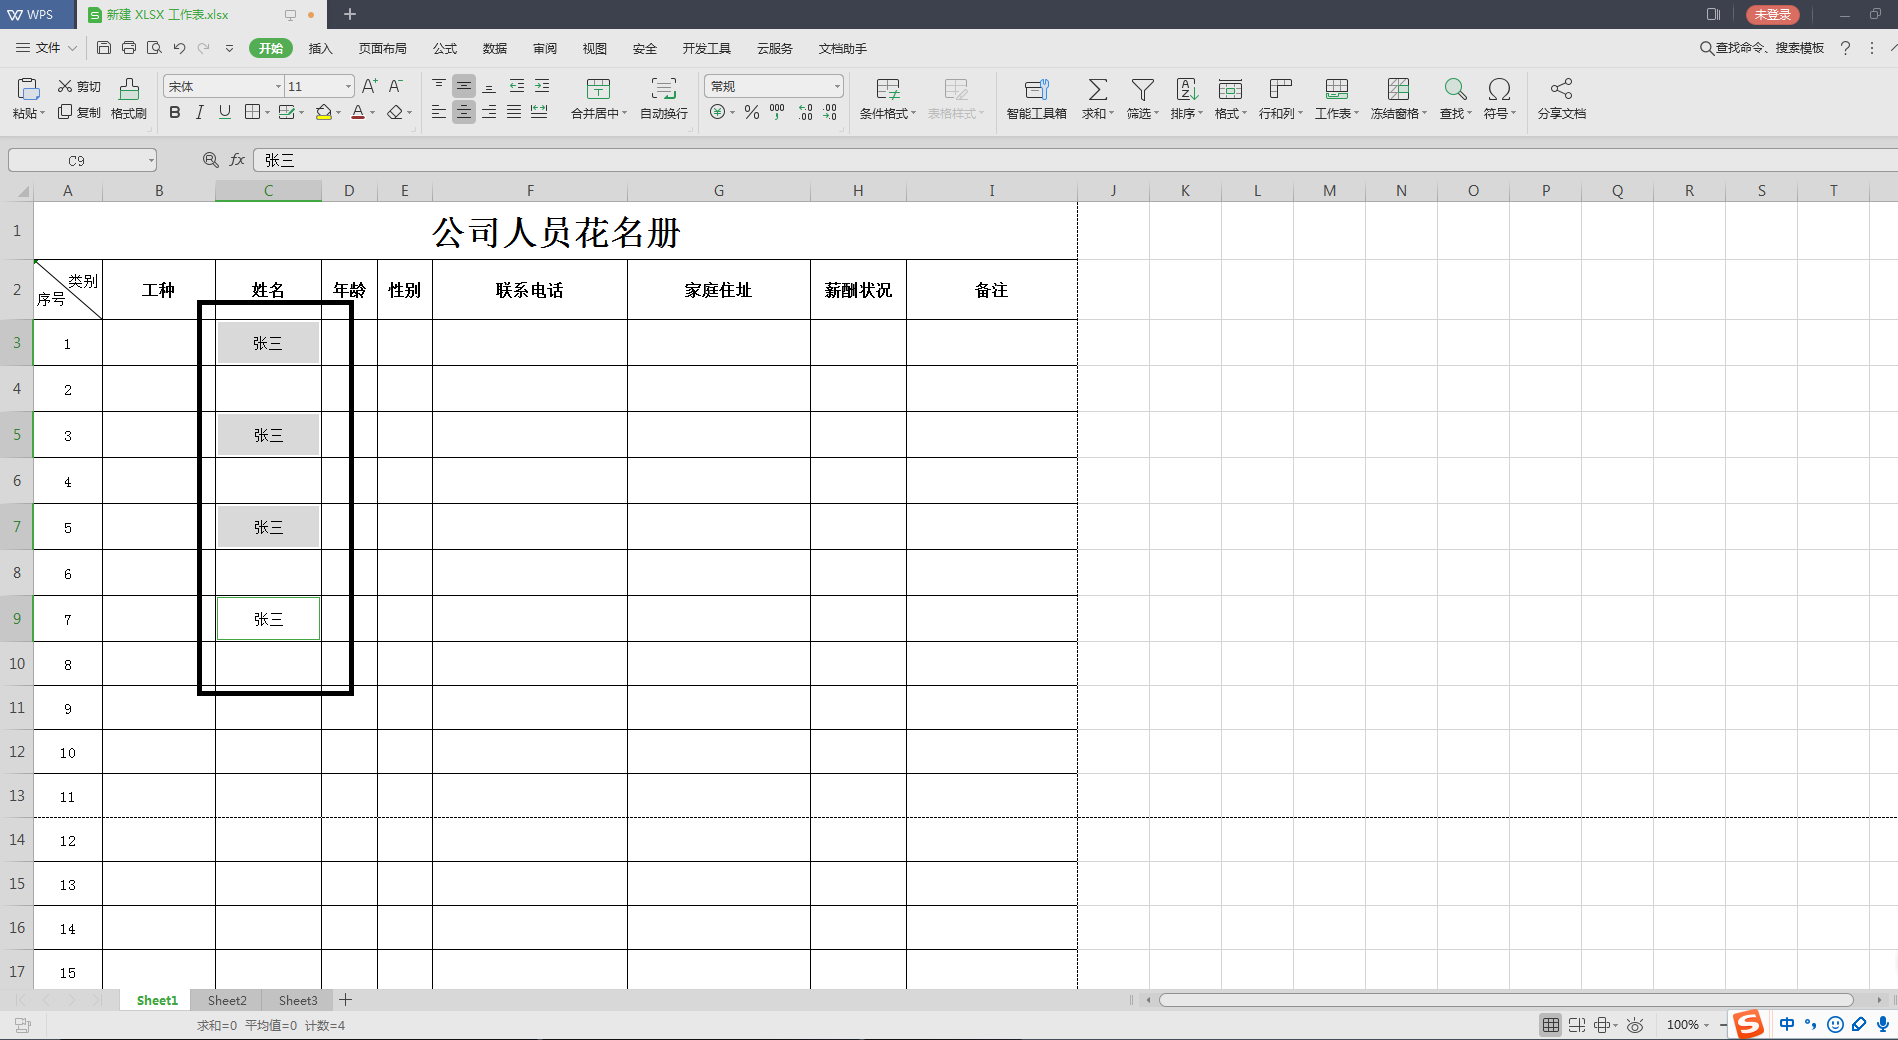The height and width of the screenshot is (1040, 1898).
Task: Toggle top vertical alignment
Action: coord(439,86)
